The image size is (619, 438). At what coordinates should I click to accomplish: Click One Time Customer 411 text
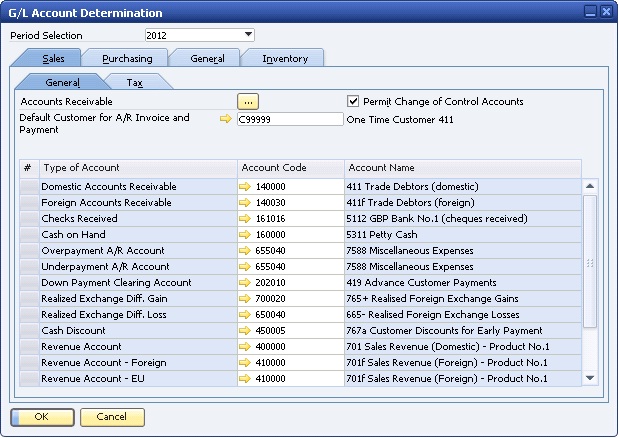tap(400, 120)
